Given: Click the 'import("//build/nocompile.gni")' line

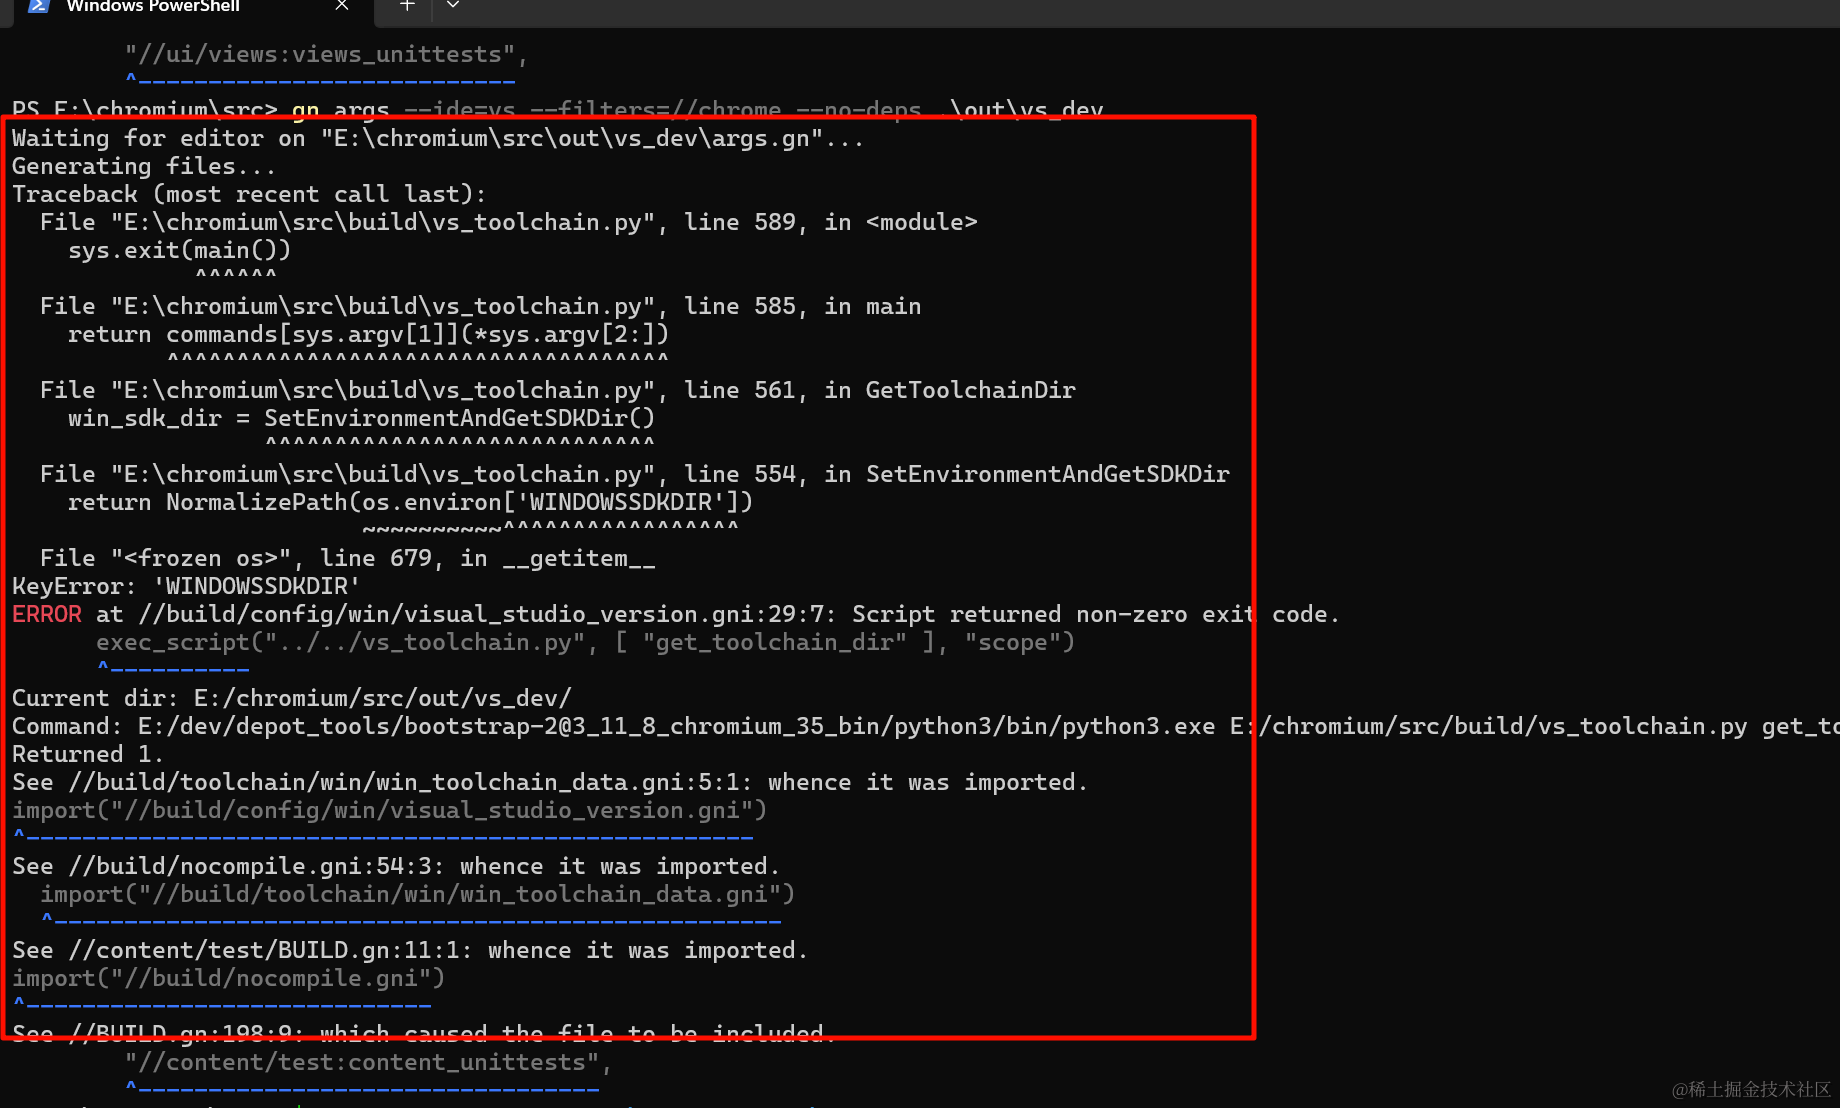Looking at the screenshot, I should pyautogui.click(x=228, y=978).
